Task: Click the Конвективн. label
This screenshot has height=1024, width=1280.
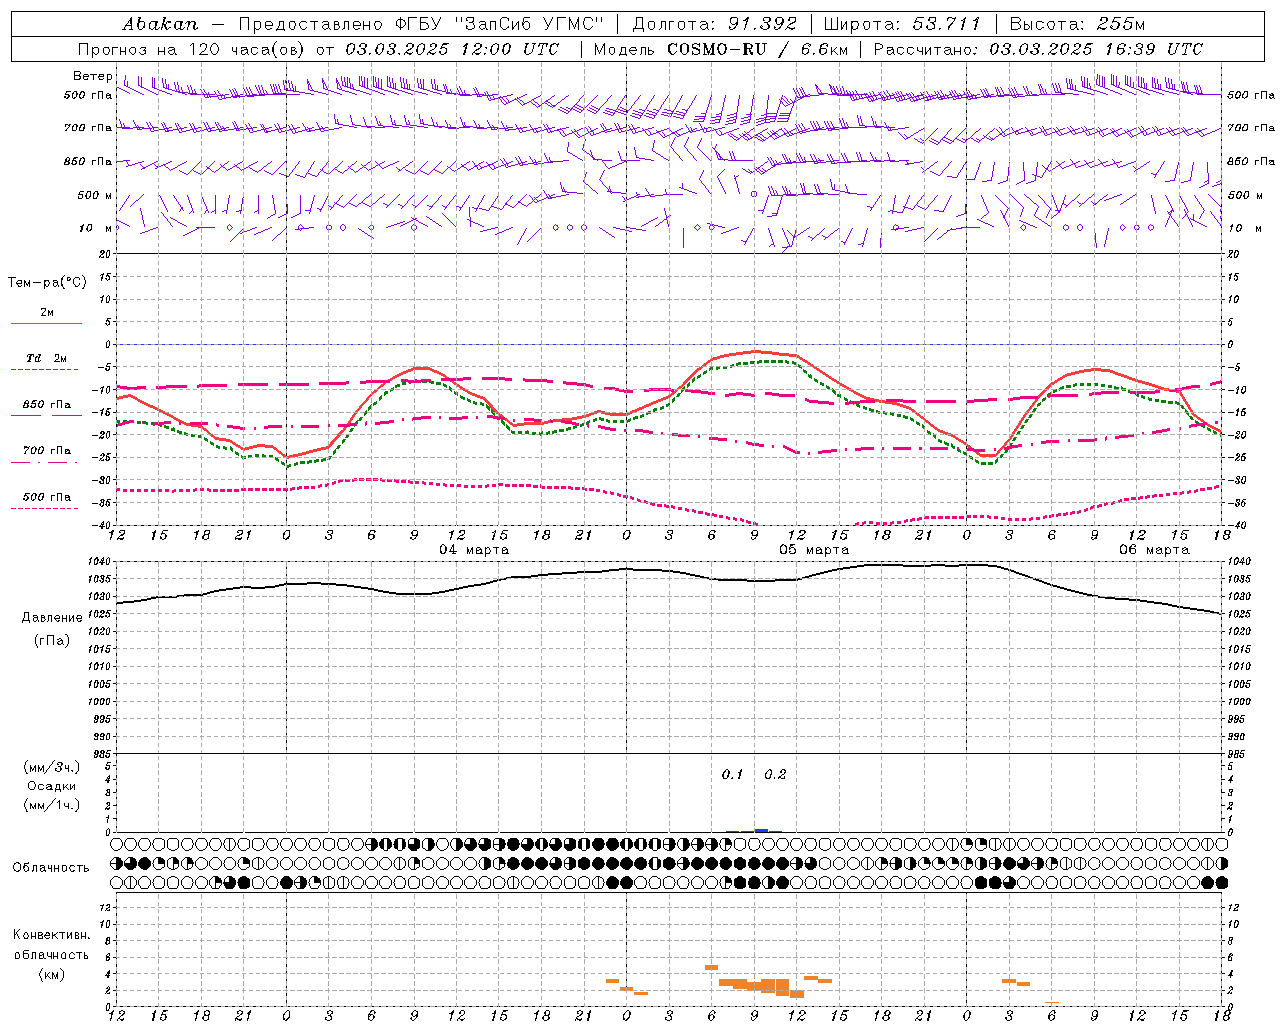Action: pos(52,935)
